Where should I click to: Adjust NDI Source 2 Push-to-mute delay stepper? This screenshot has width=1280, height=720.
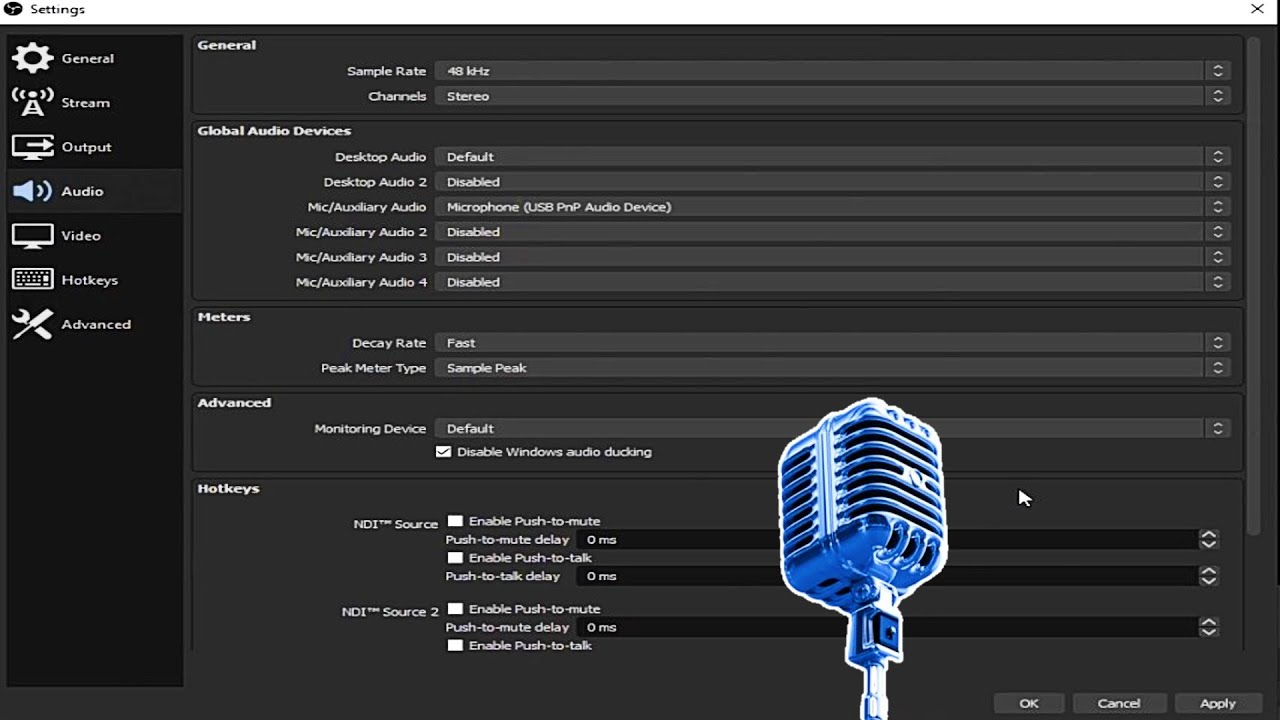(1208, 628)
